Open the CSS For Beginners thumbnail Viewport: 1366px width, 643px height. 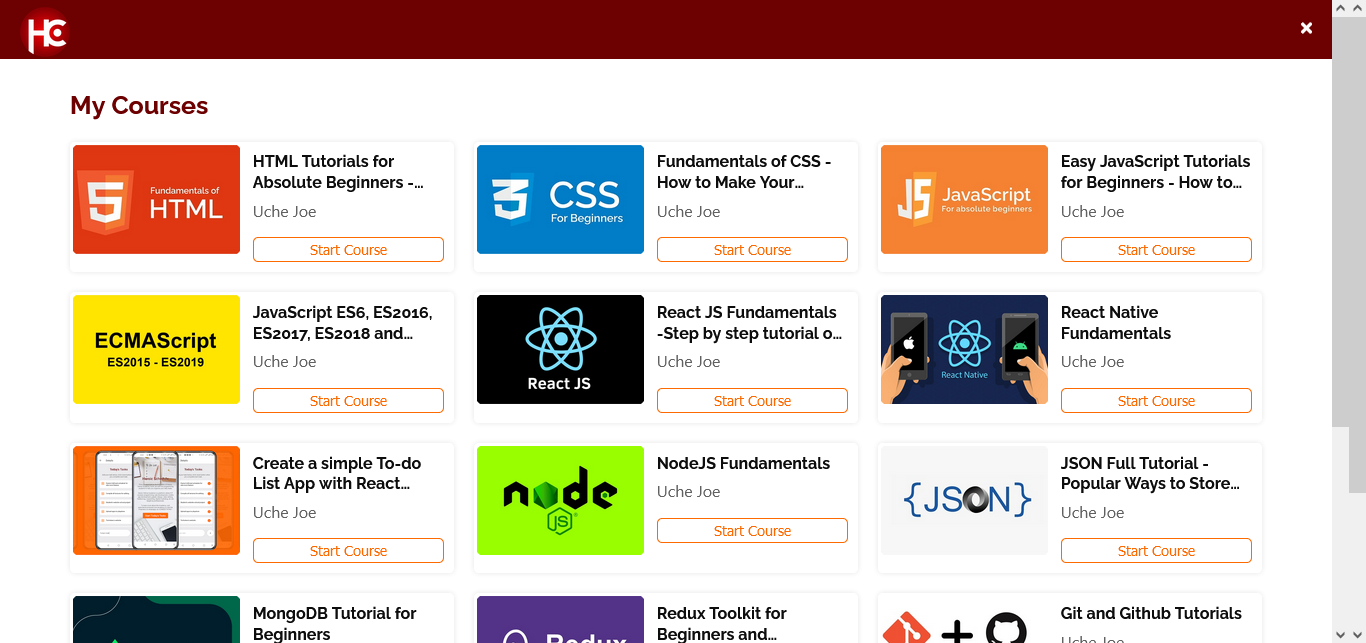tap(560, 199)
